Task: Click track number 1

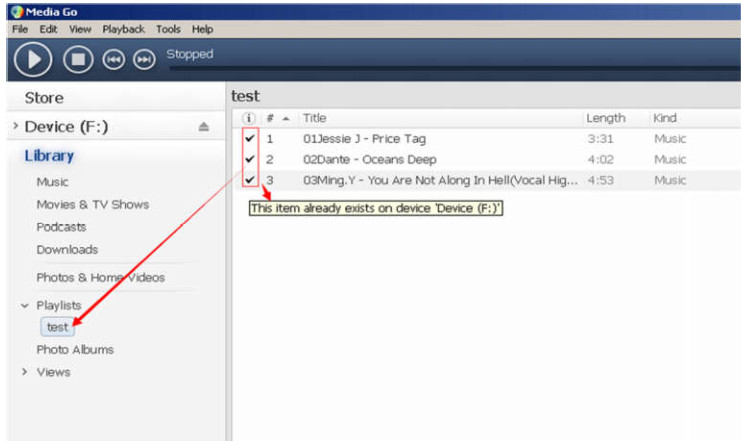Action: 270,138
